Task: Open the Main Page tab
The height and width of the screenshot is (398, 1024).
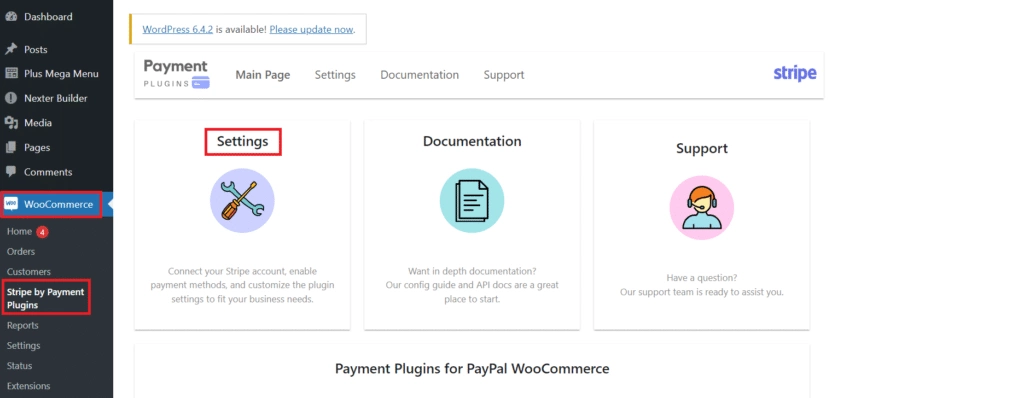Action: coord(263,75)
